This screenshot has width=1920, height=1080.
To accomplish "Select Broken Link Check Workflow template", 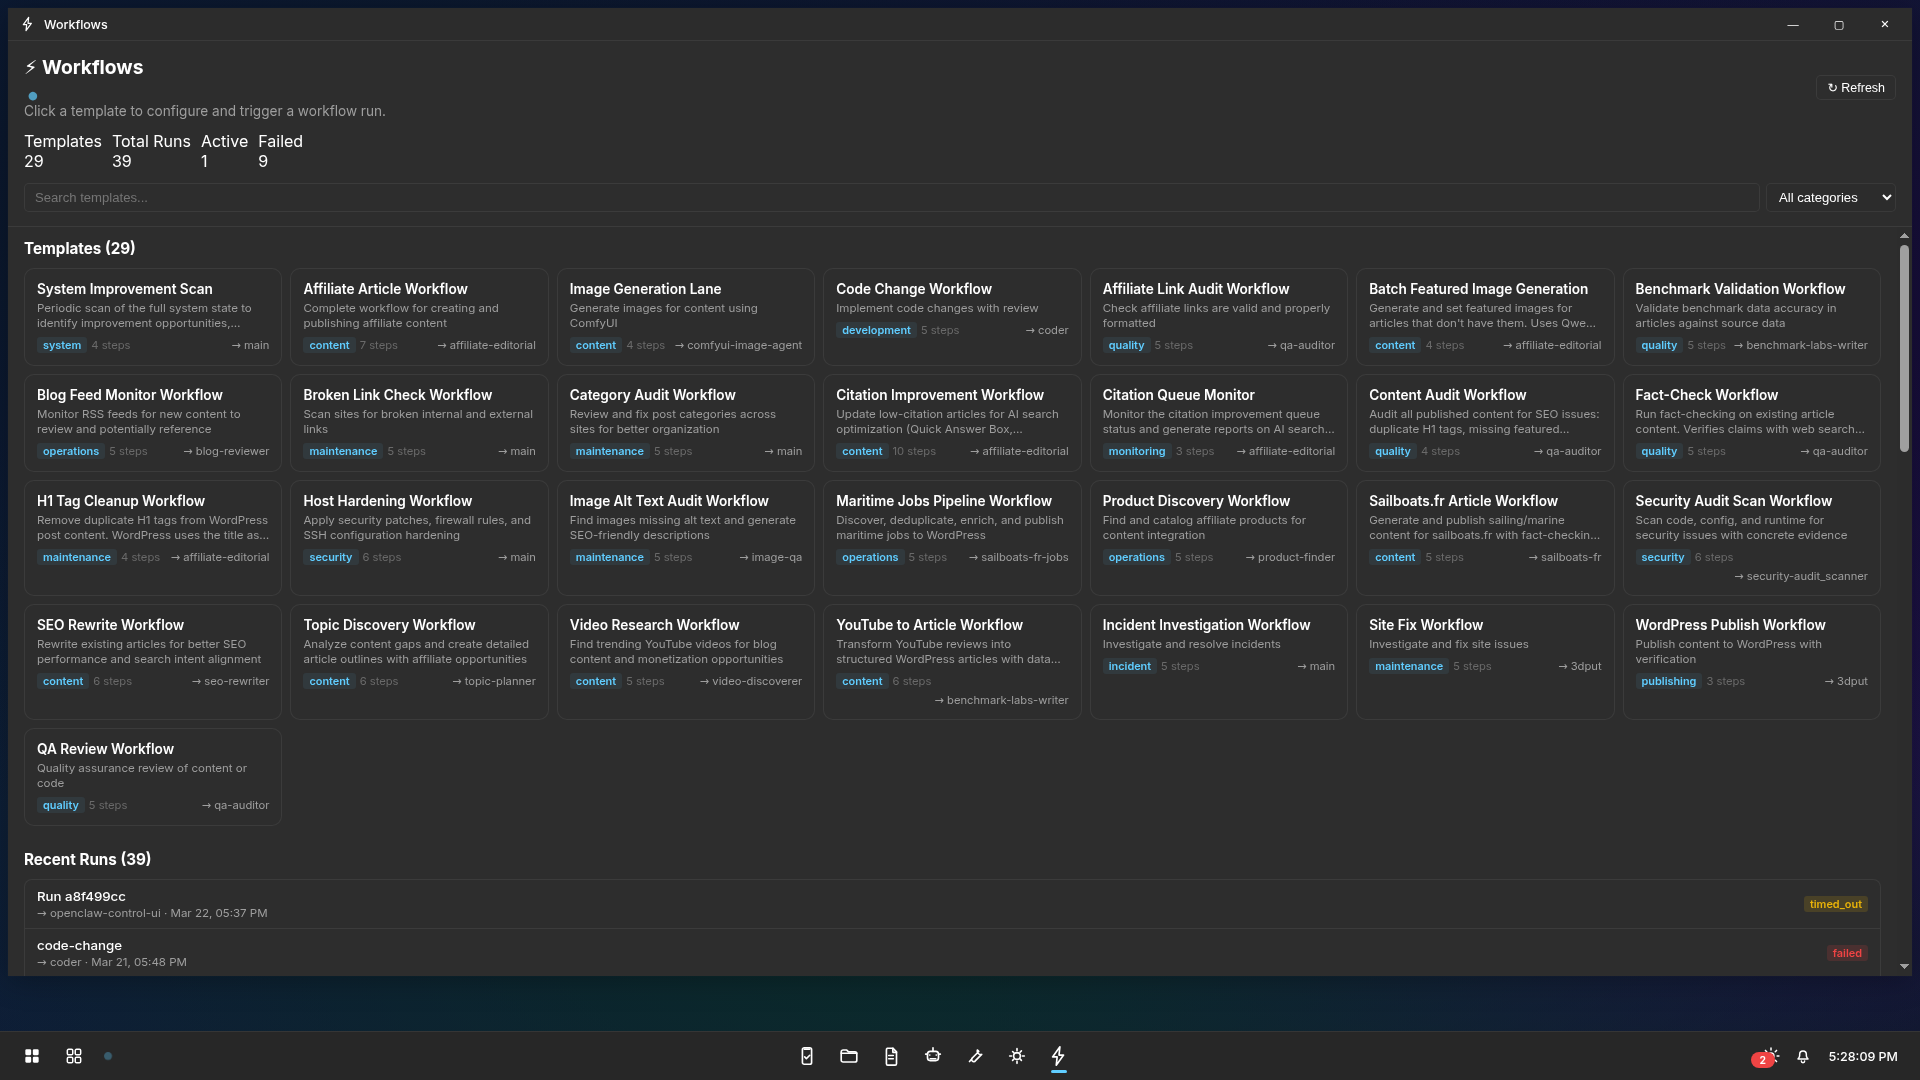I will pos(419,422).
